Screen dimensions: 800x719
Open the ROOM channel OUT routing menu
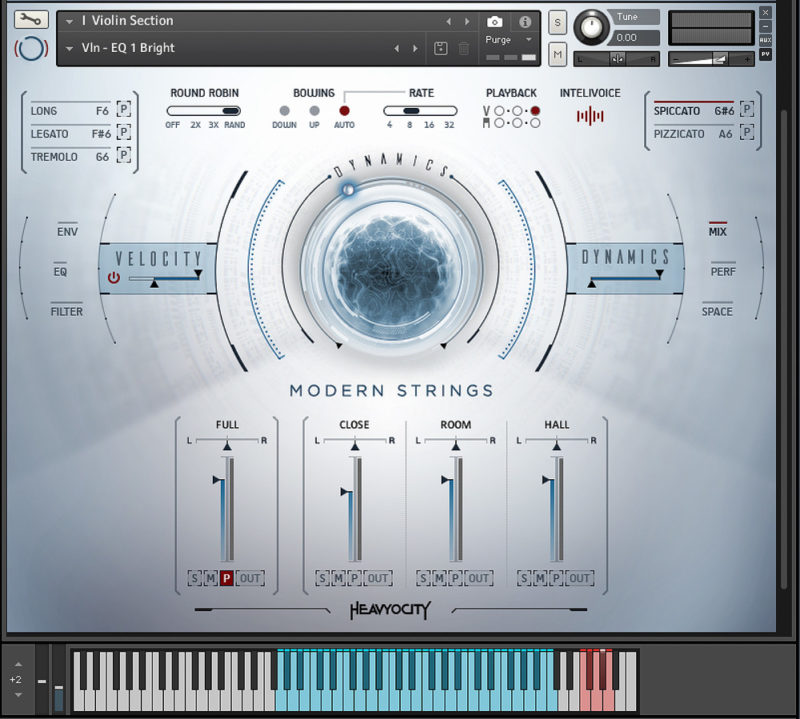click(x=479, y=578)
